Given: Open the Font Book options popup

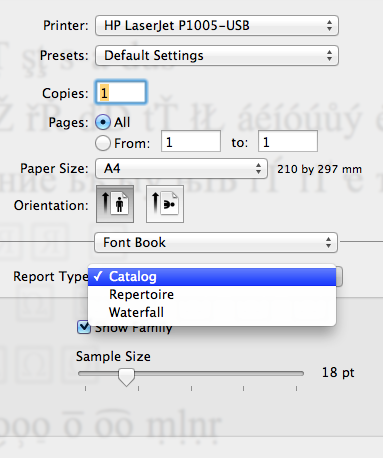Looking at the screenshot, I should pos(216,242).
